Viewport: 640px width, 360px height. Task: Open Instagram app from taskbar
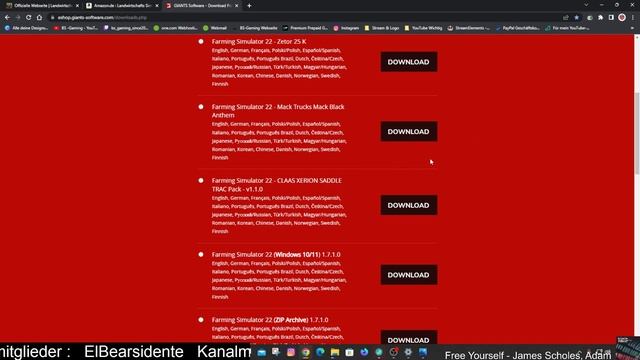291,352
